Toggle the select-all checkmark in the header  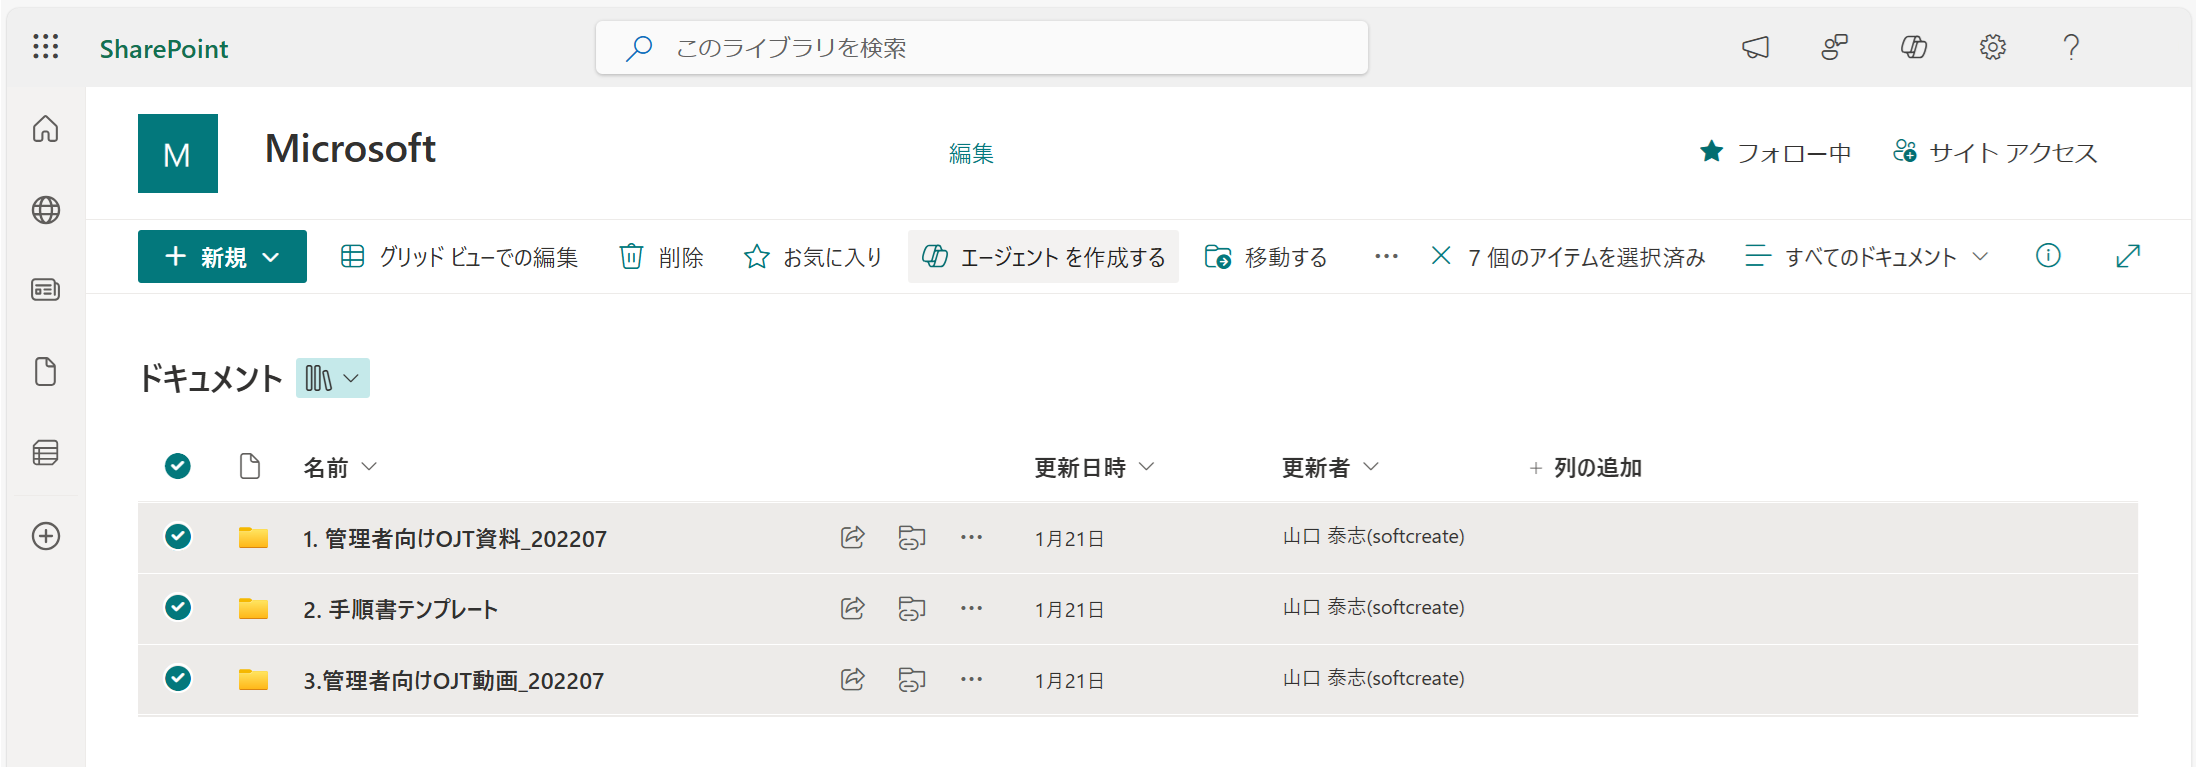tap(178, 466)
